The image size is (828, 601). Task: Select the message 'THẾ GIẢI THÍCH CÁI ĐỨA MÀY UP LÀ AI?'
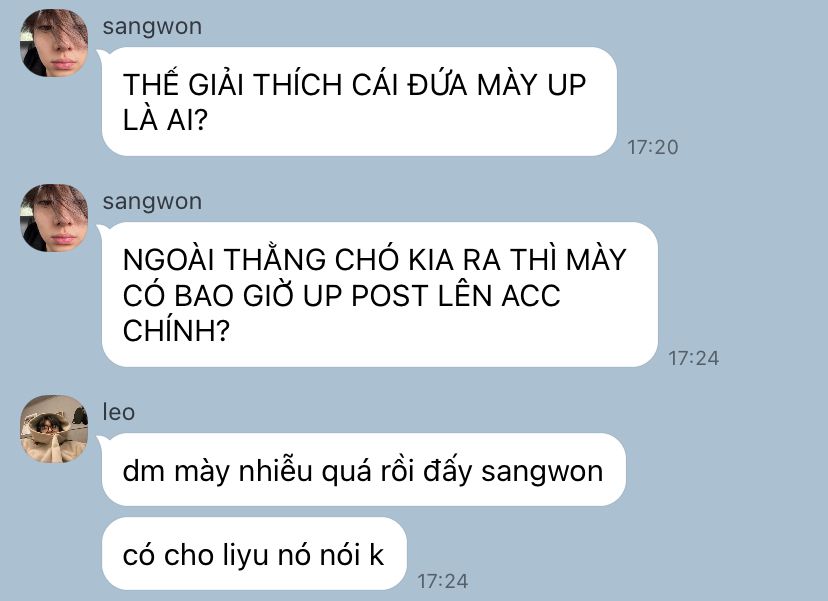359,101
